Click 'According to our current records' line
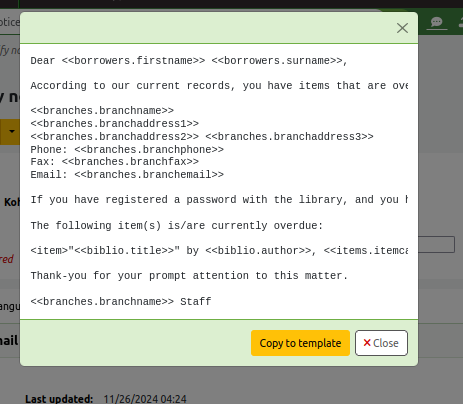The width and height of the screenshot is (463, 404). click(219, 86)
